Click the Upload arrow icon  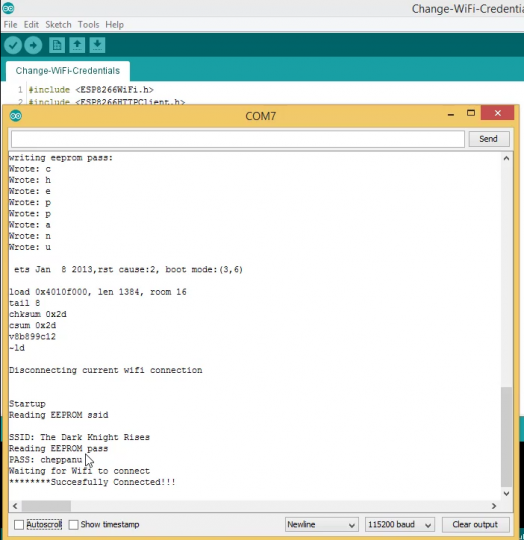point(33,45)
